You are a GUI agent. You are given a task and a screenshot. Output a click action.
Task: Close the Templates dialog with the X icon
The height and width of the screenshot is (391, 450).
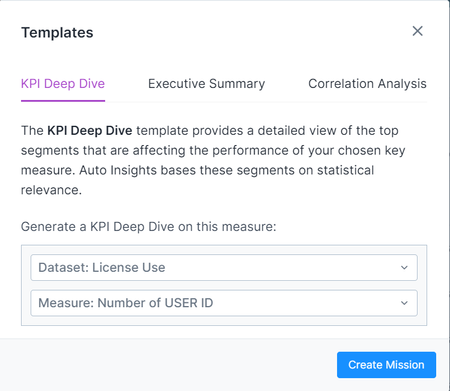point(417,31)
